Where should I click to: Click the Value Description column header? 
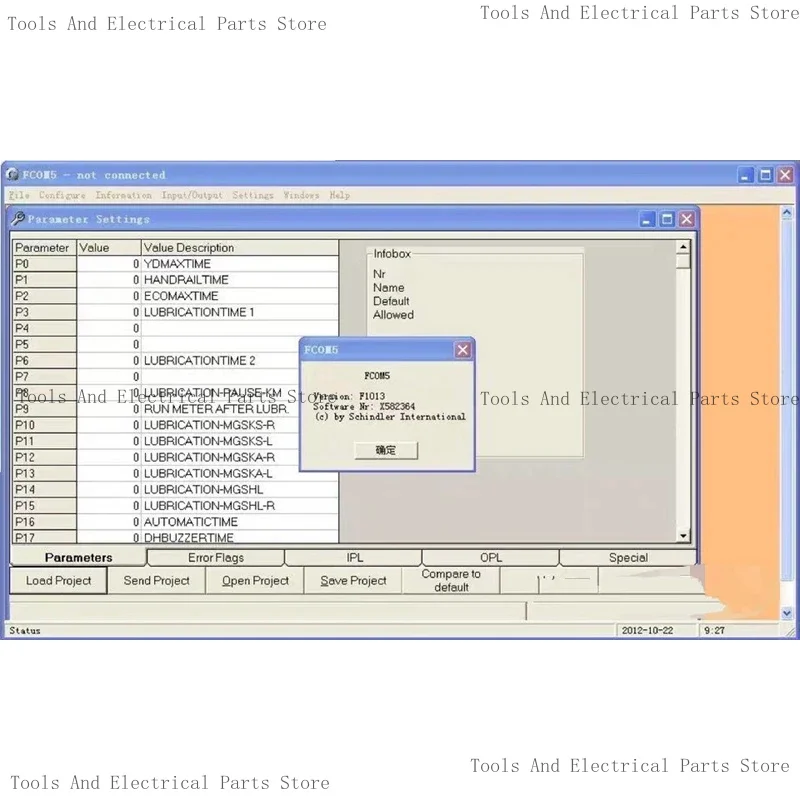click(x=240, y=248)
